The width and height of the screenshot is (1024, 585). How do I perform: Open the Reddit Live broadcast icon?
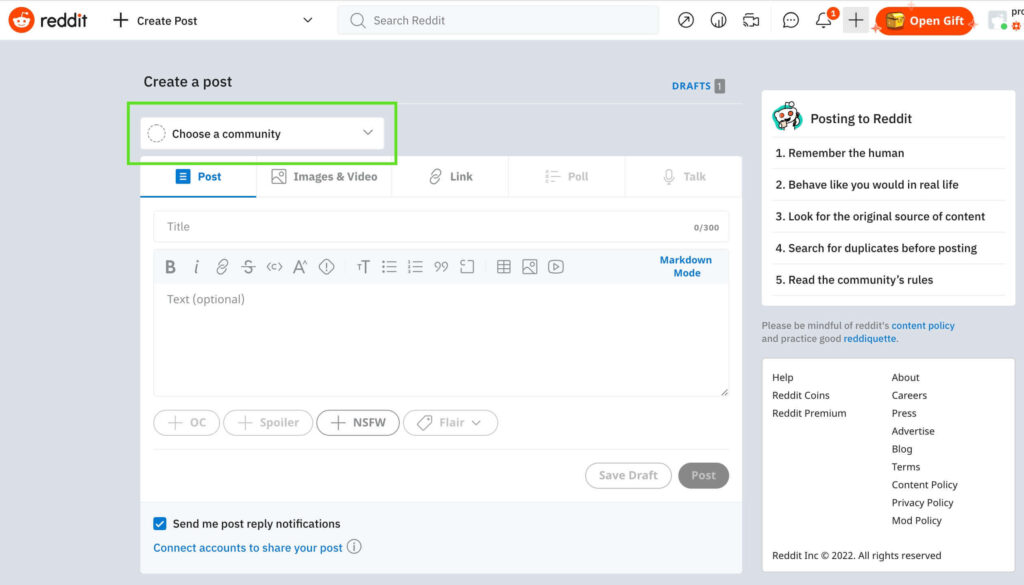[x=751, y=20]
